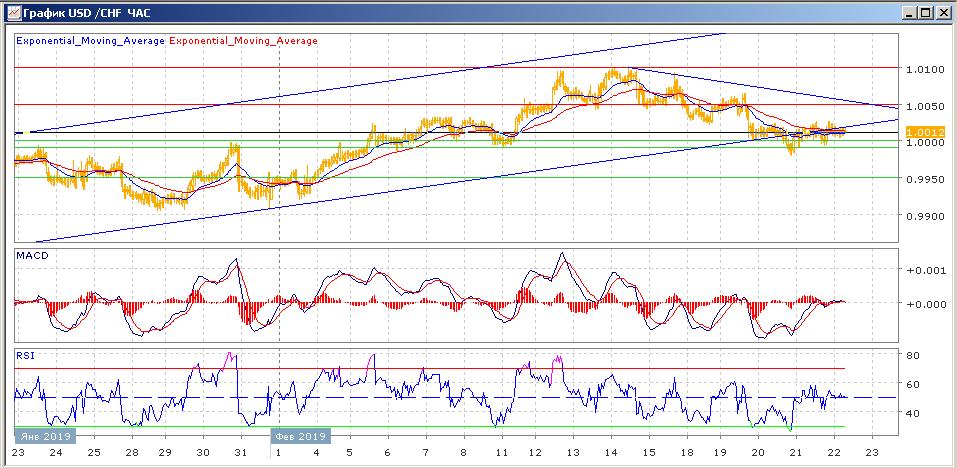Click the 1.0100 price axis label

click(x=924, y=69)
